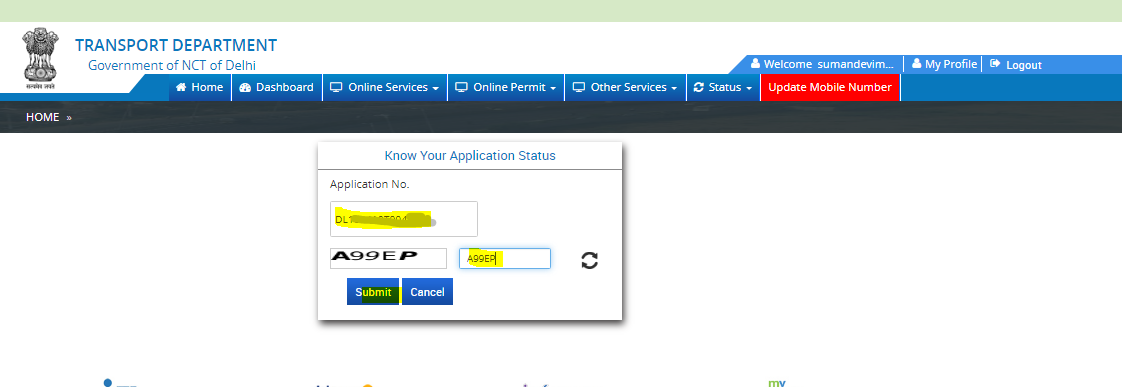The image size is (1122, 387).
Task: Click the Welcome sumandevim... user label
Action: coord(822,64)
